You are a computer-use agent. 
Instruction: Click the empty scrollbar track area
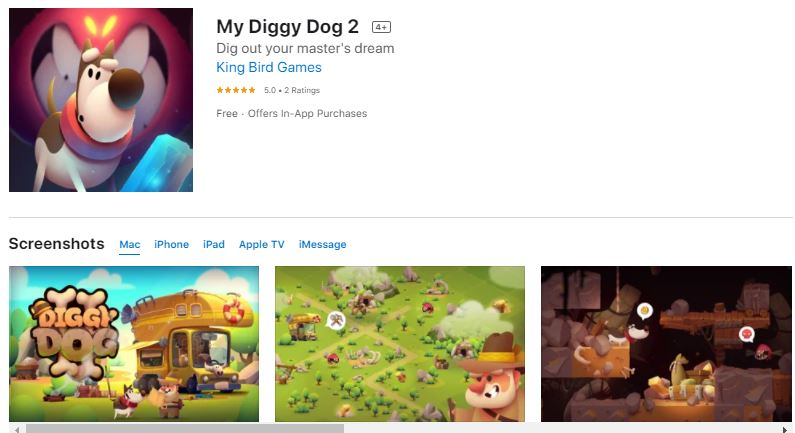pyautogui.click(x=561, y=429)
